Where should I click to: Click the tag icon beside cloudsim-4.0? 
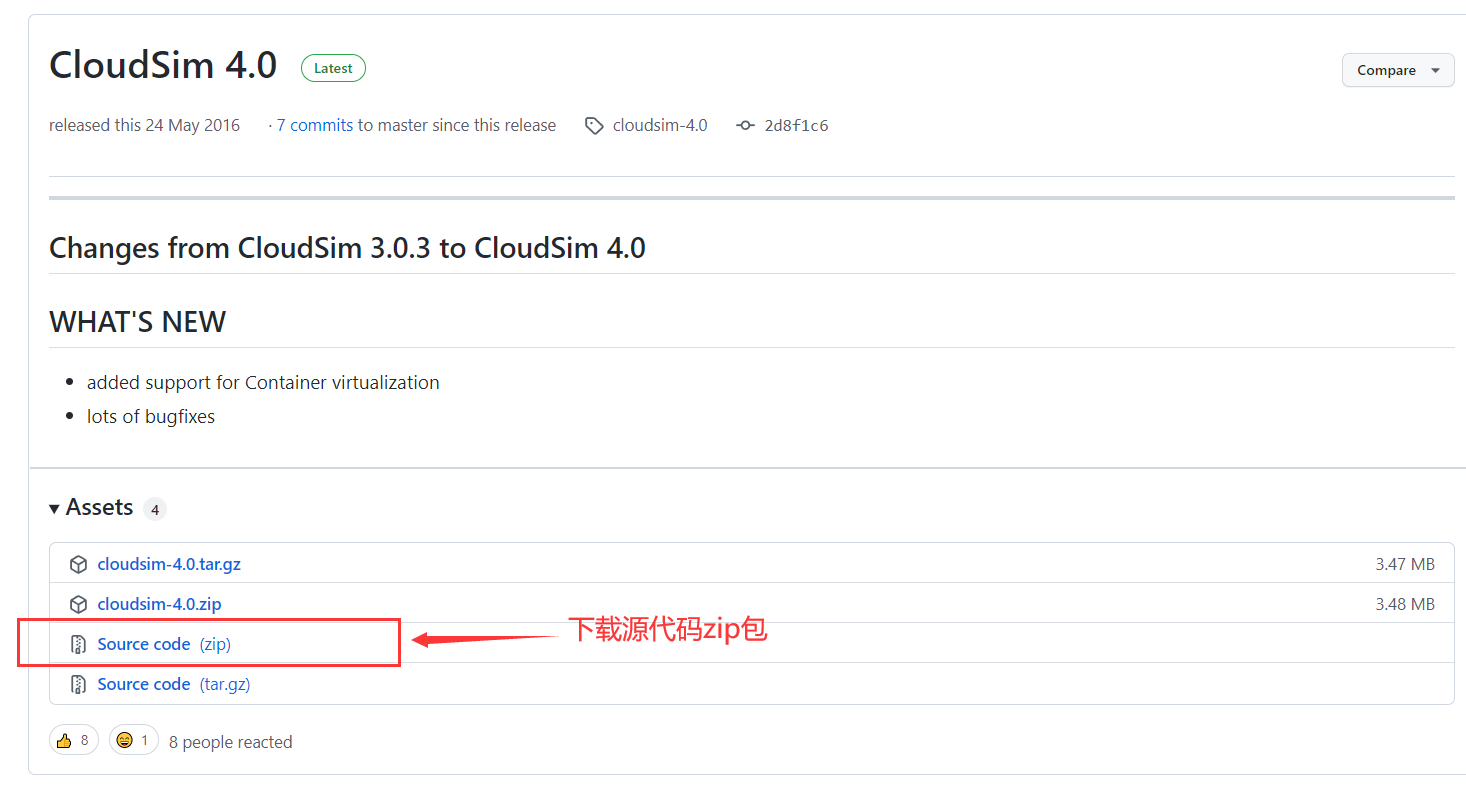pyautogui.click(x=594, y=126)
